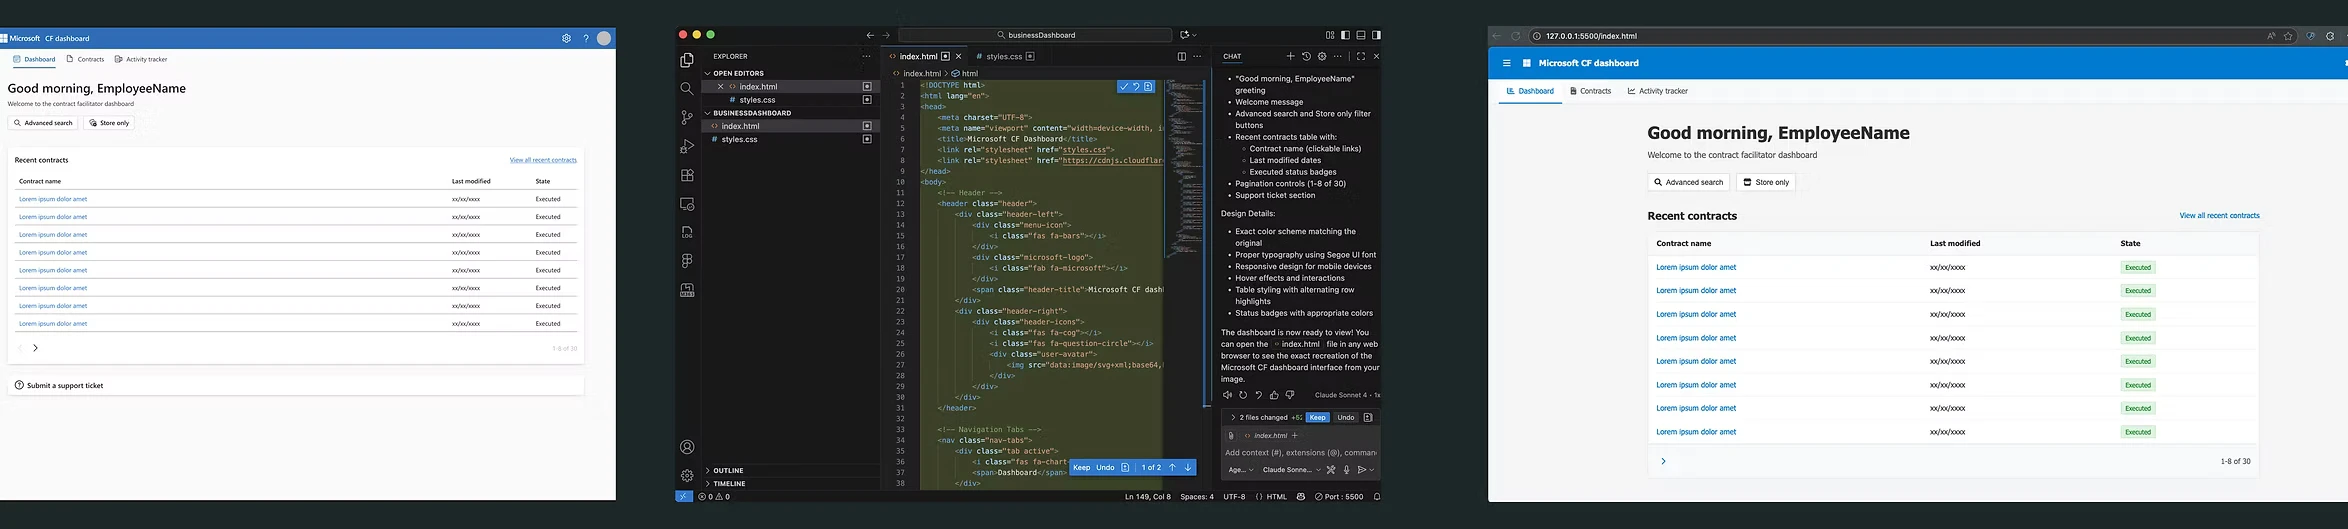Read aloud the chat response speaker icon
This screenshot has height=529, width=2348.
1227,395
